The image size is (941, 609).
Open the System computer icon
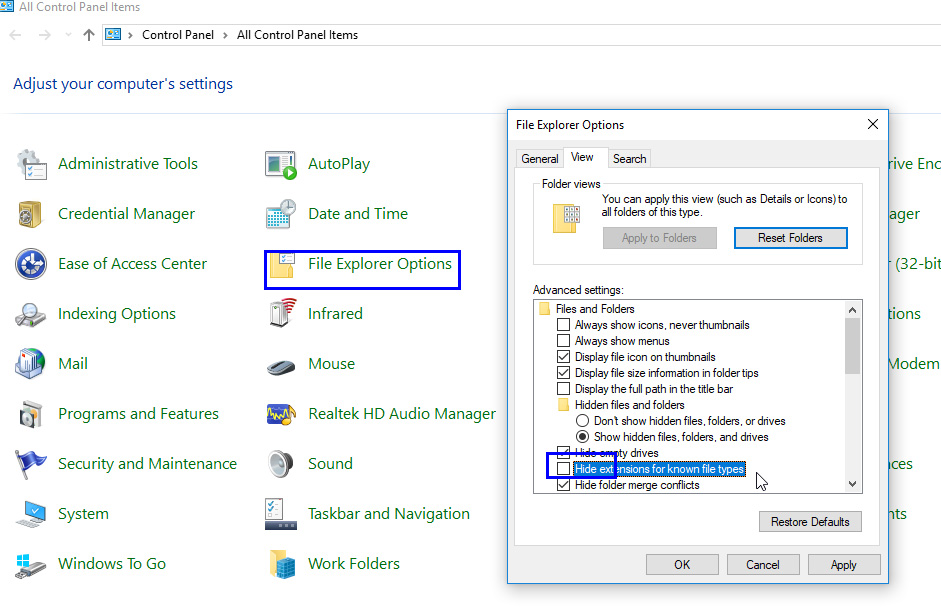click(31, 514)
